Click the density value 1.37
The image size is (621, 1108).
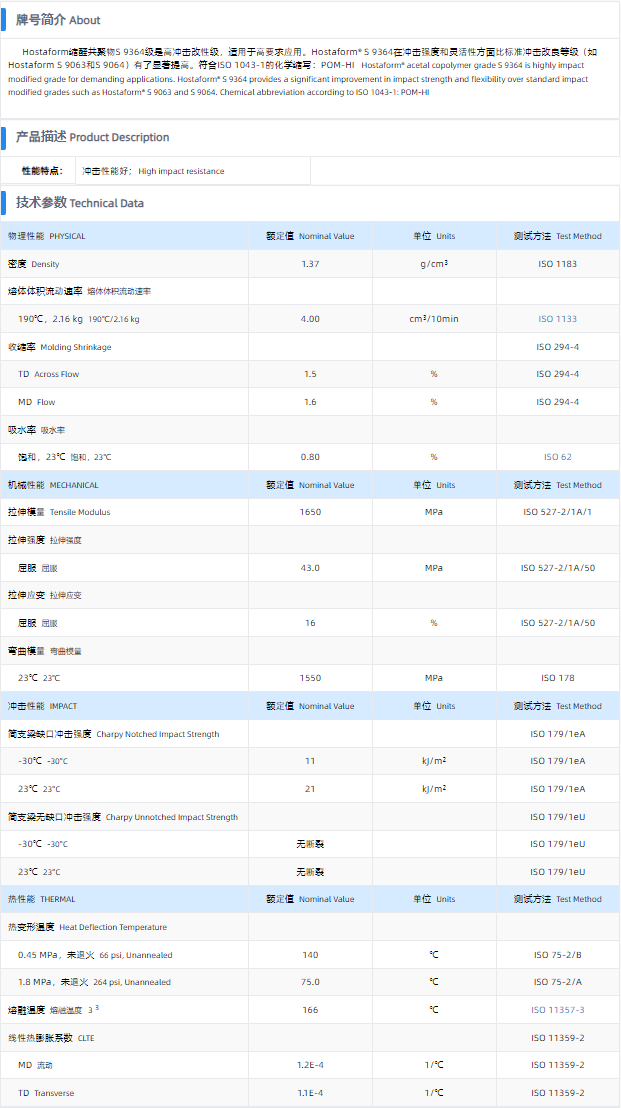310,264
